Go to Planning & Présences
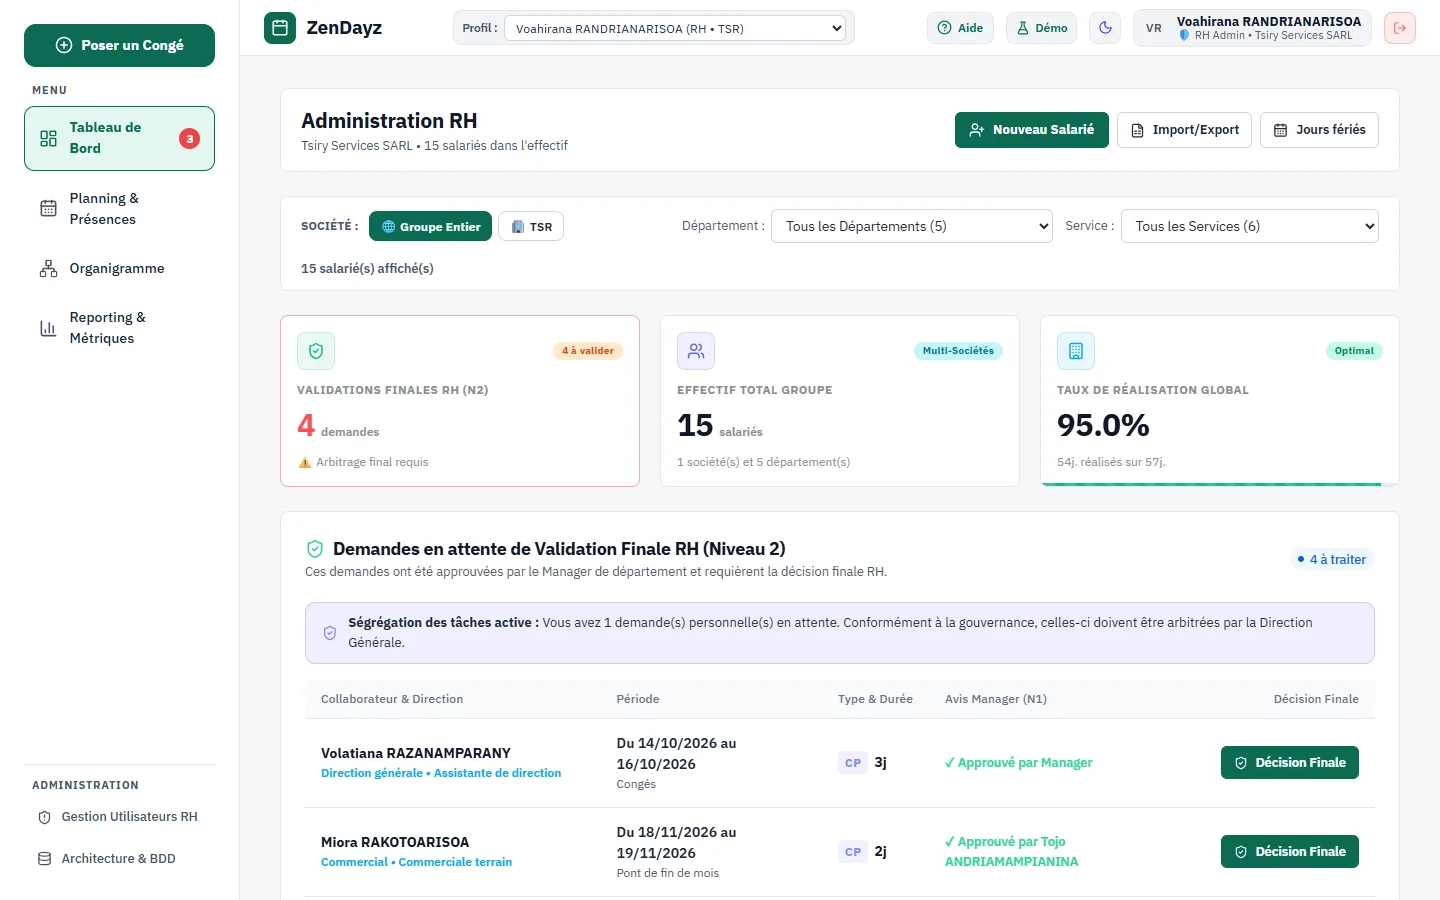This screenshot has width=1440, height=900. click(x=119, y=208)
